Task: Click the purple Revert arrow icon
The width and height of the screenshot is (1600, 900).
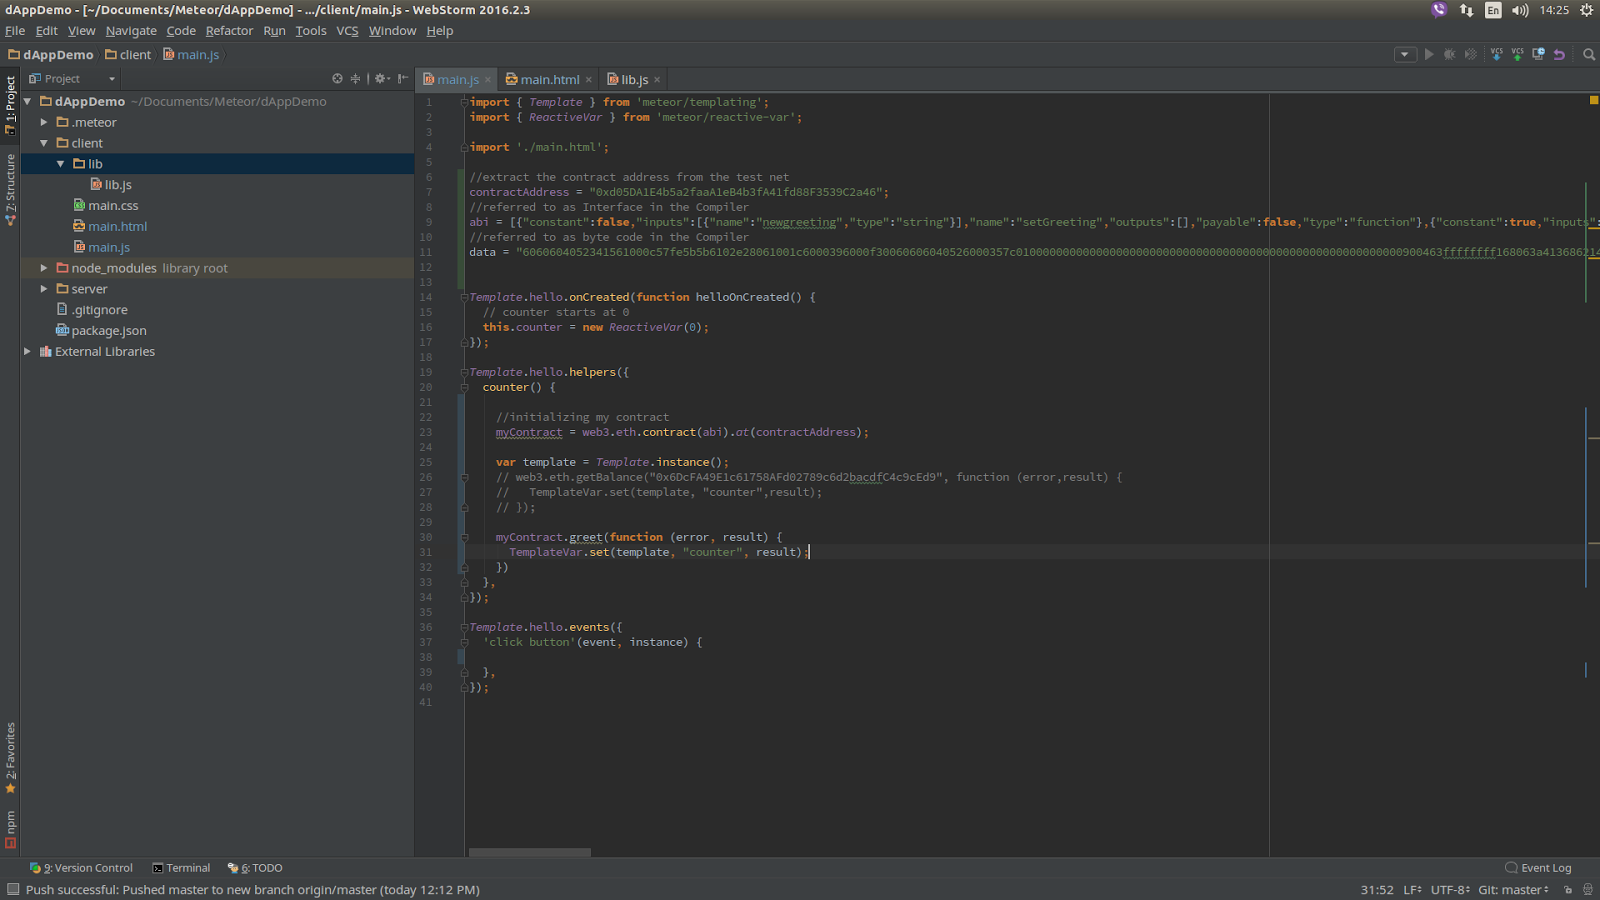Action: (x=1559, y=55)
